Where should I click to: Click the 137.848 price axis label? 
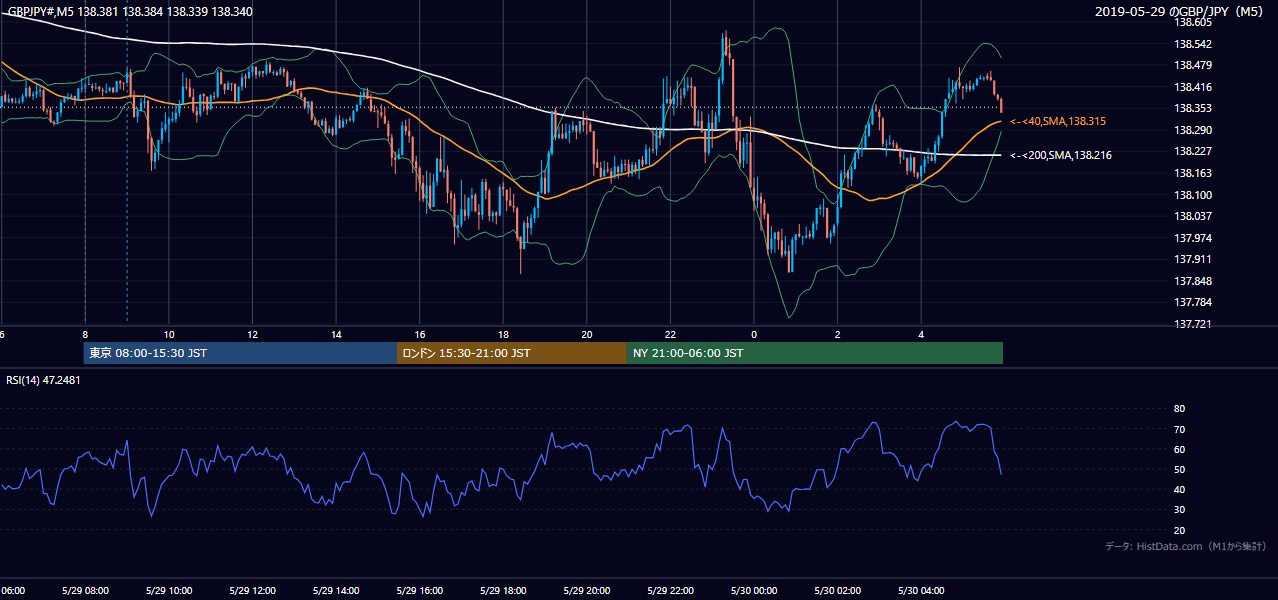pyautogui.click(x=1192, y=281)
